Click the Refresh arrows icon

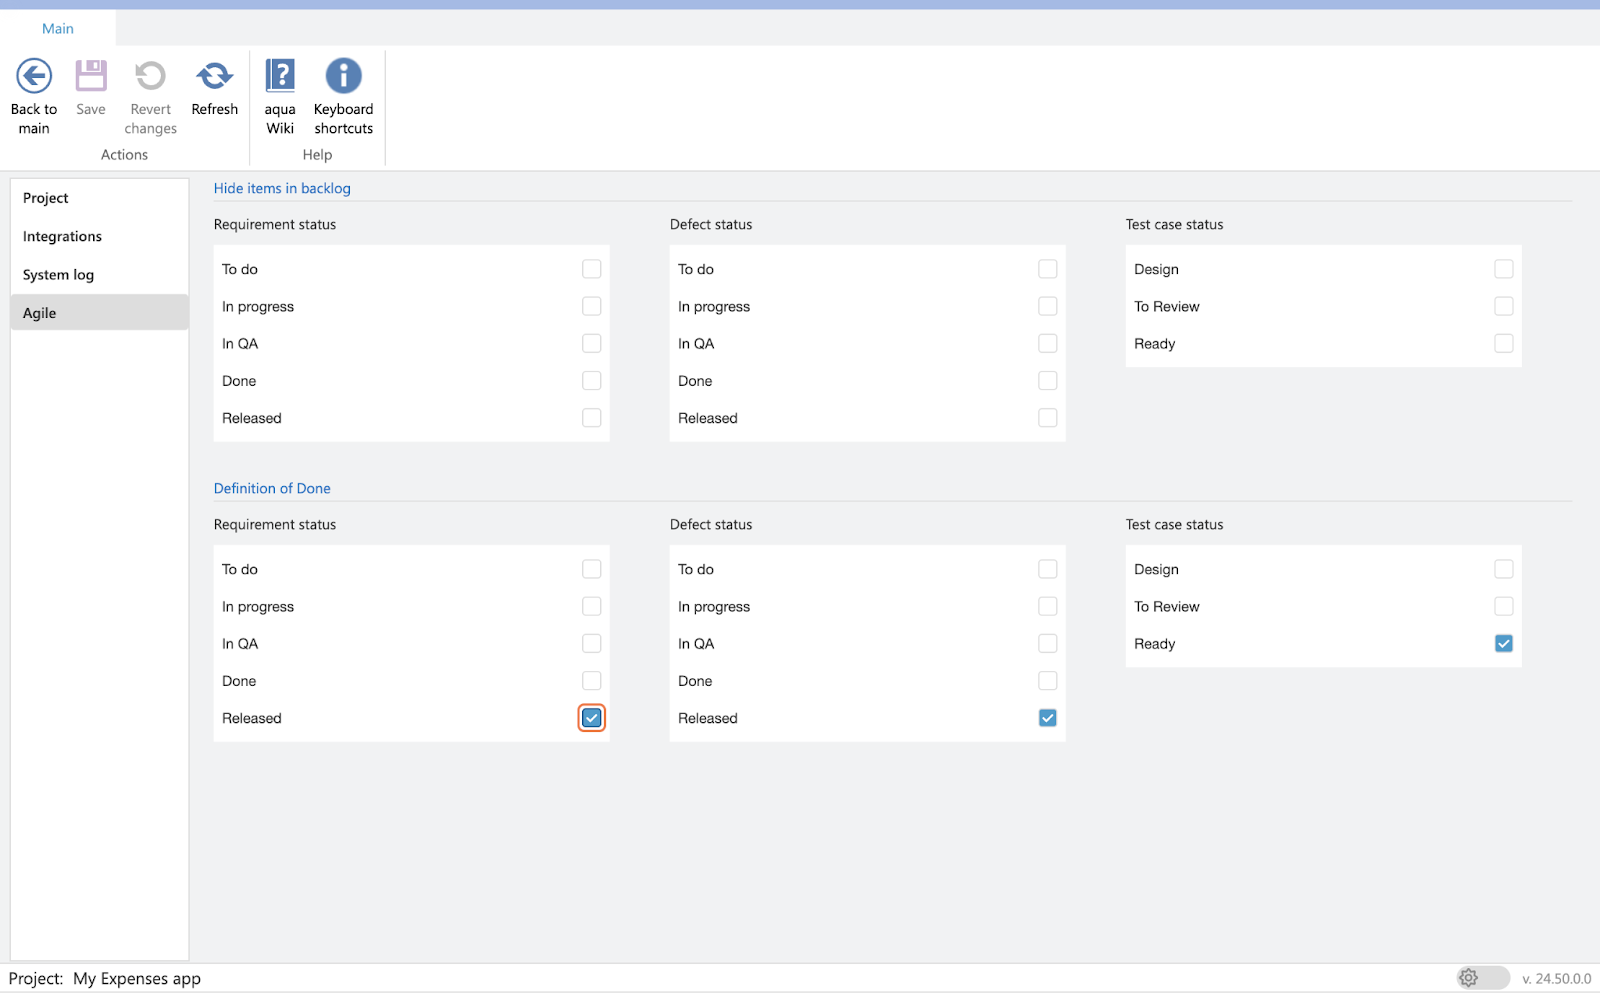(x=214, y=76)
